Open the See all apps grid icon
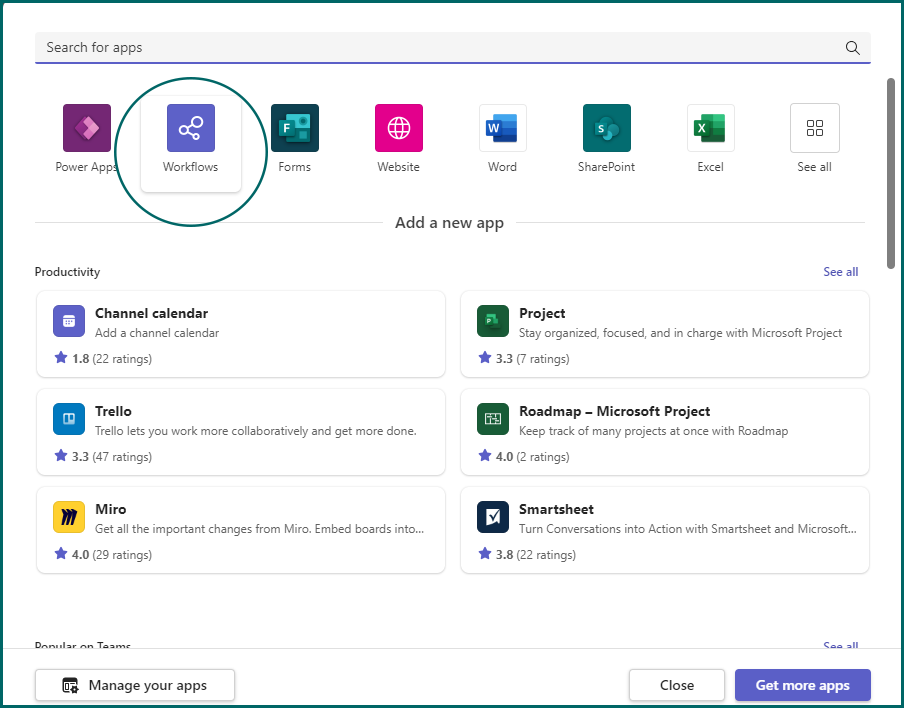Viewport: 904px width, 708px height. click(x=815, y=128)
